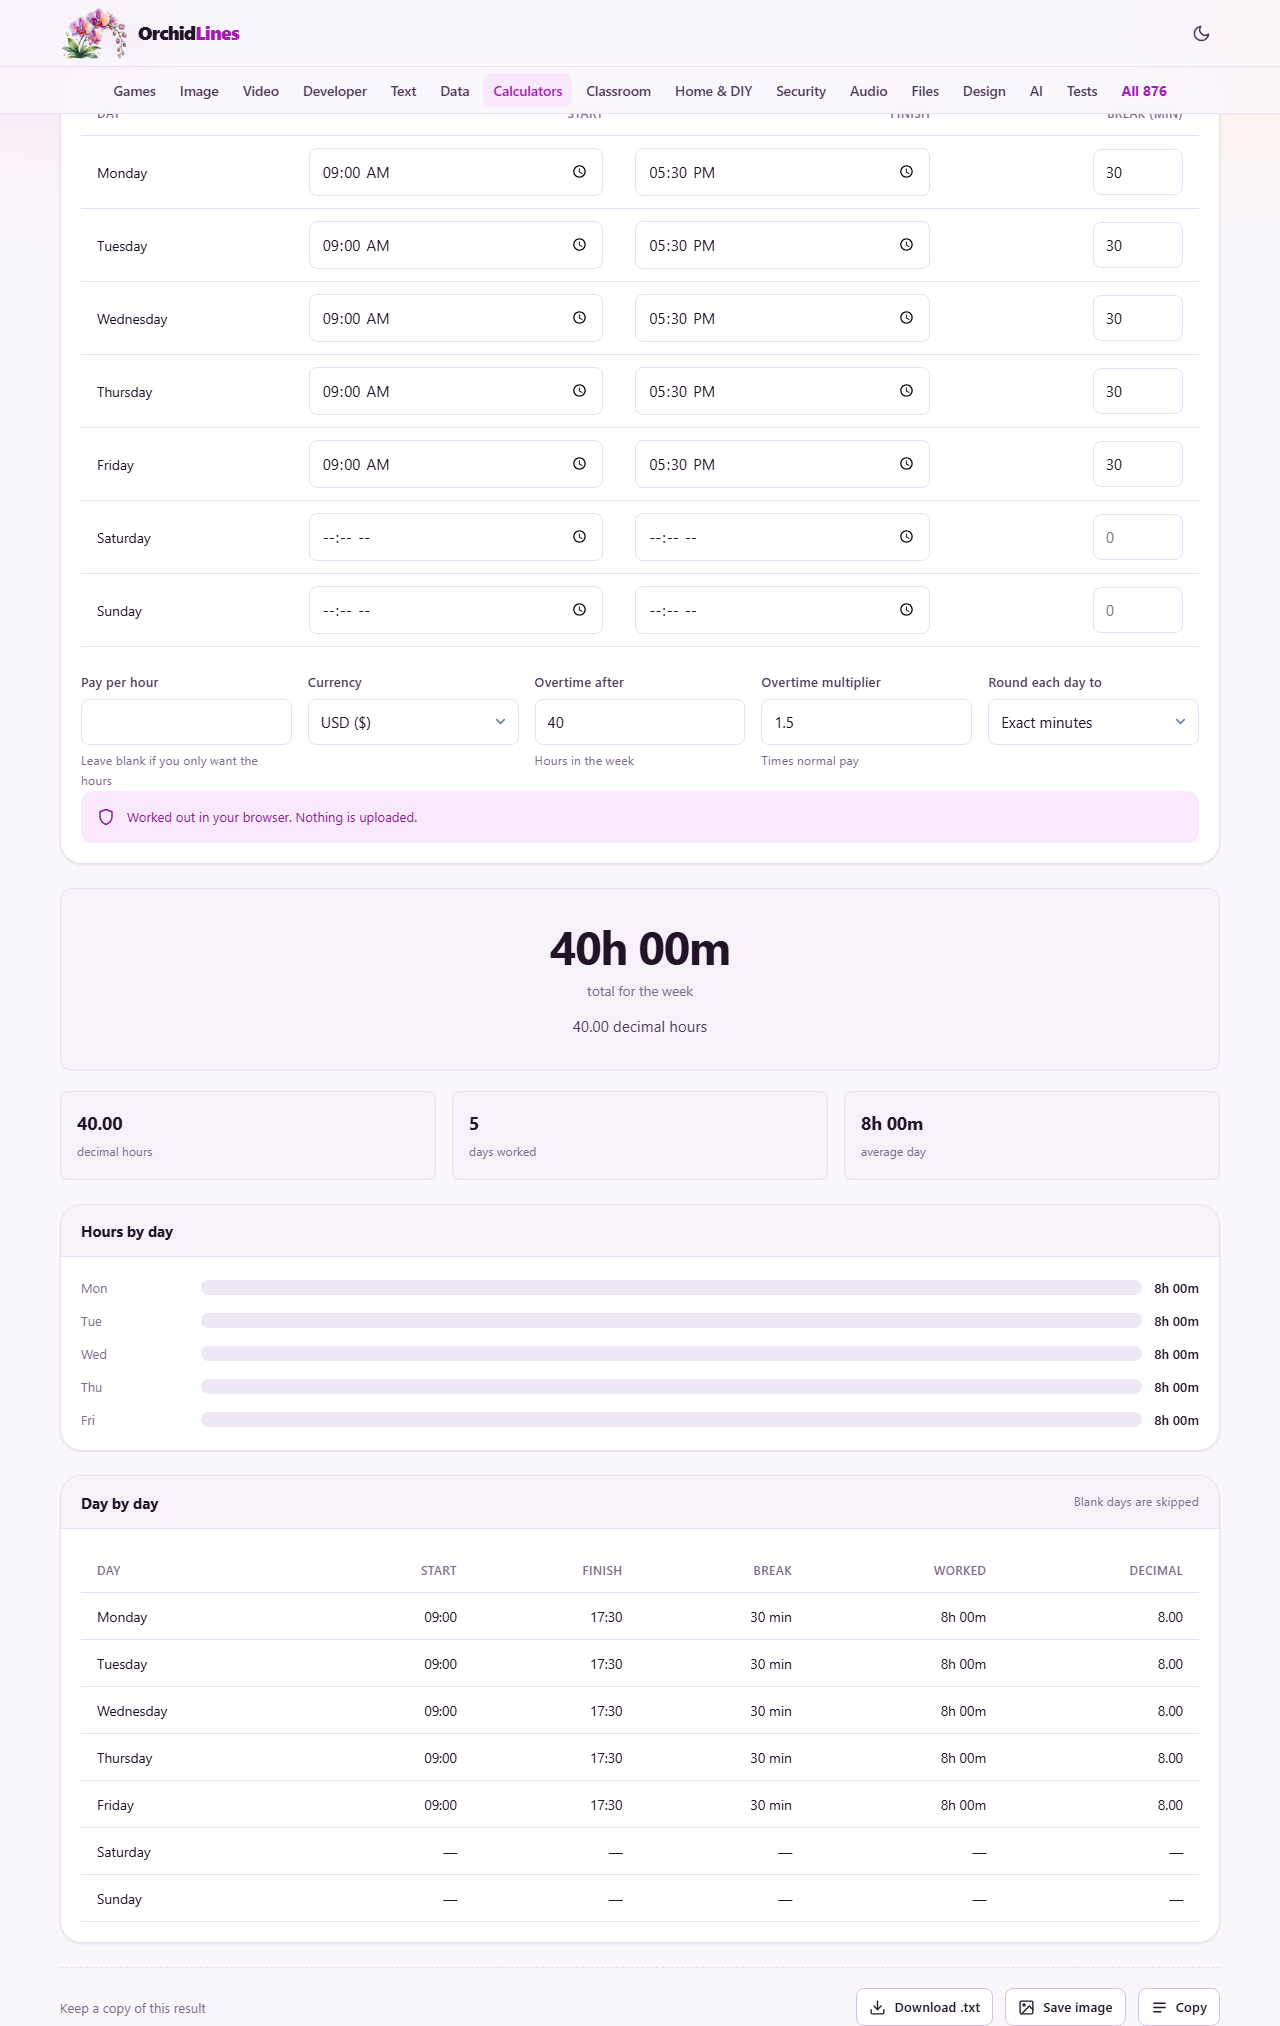1280x2026 pixels.
Task: Open clock picker for Sunday finish time
Action: 906,610
